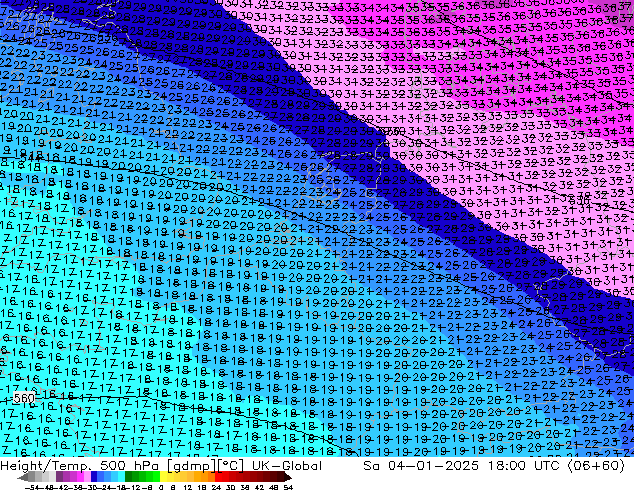Click the 'Sa 04-01-2025' date text
The width and height of the screenshot is (634, 490).
[421, 466]
